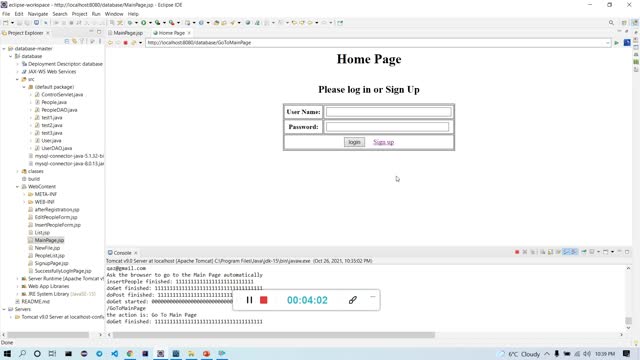Open Task View on taskbar
The height and width of the screenshot is (360, 640).
pyautogui.click(x=52, y=353)
